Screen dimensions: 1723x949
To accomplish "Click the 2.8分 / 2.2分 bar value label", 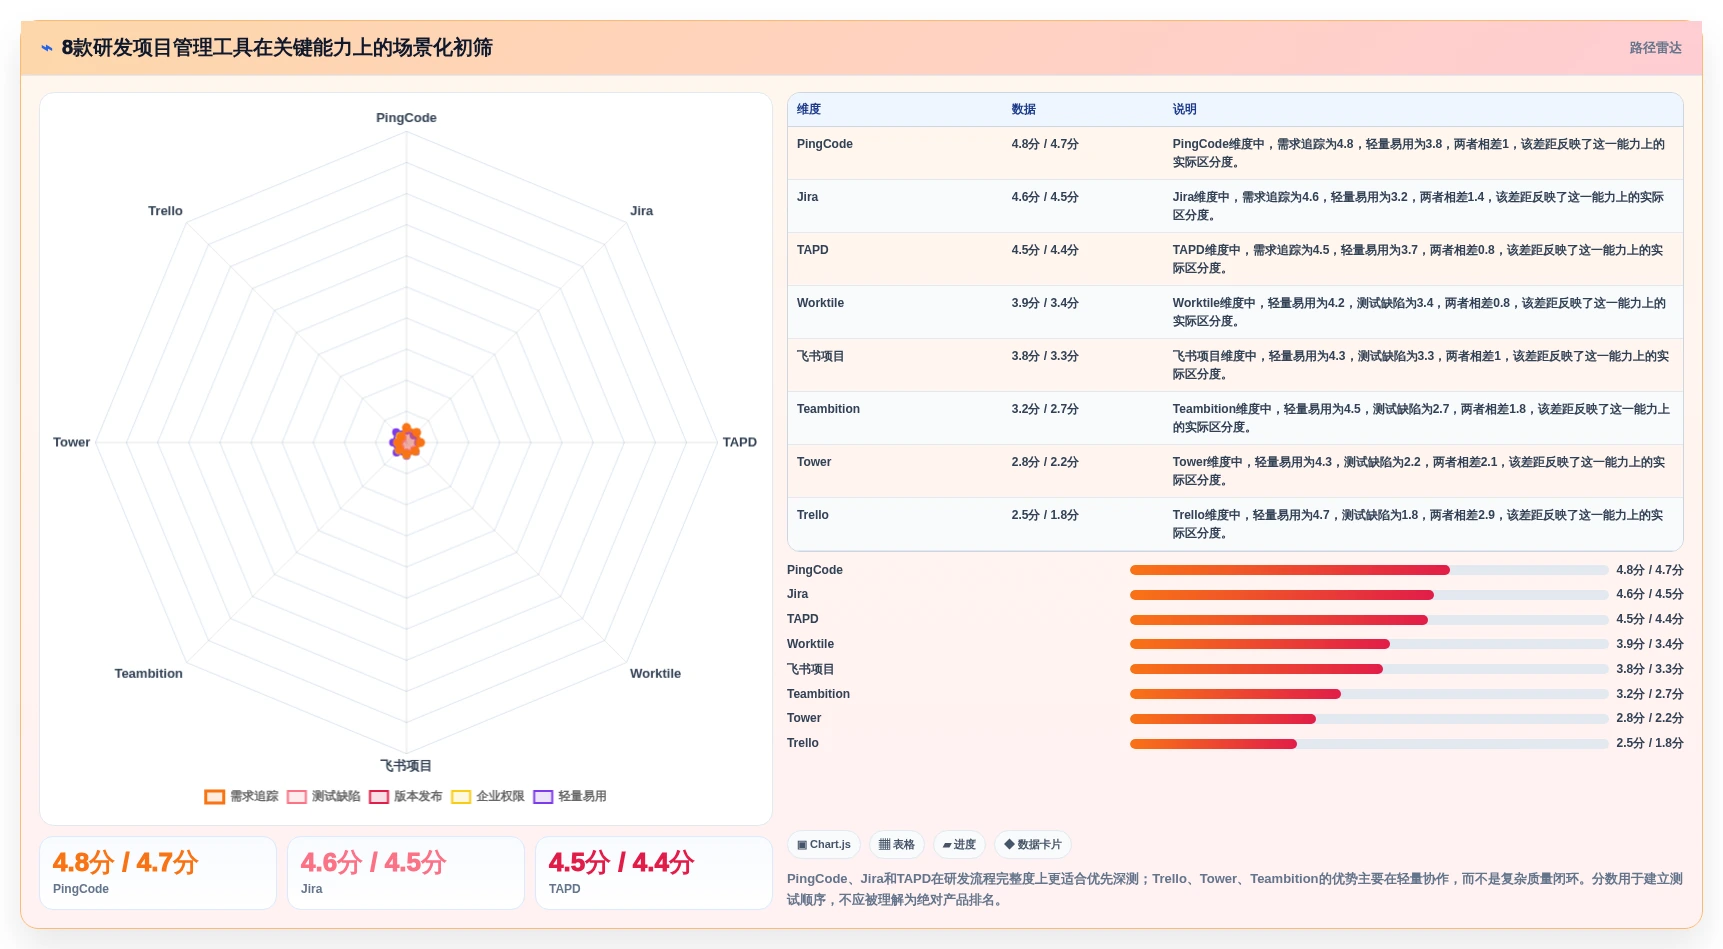I will click(1650, 719).
